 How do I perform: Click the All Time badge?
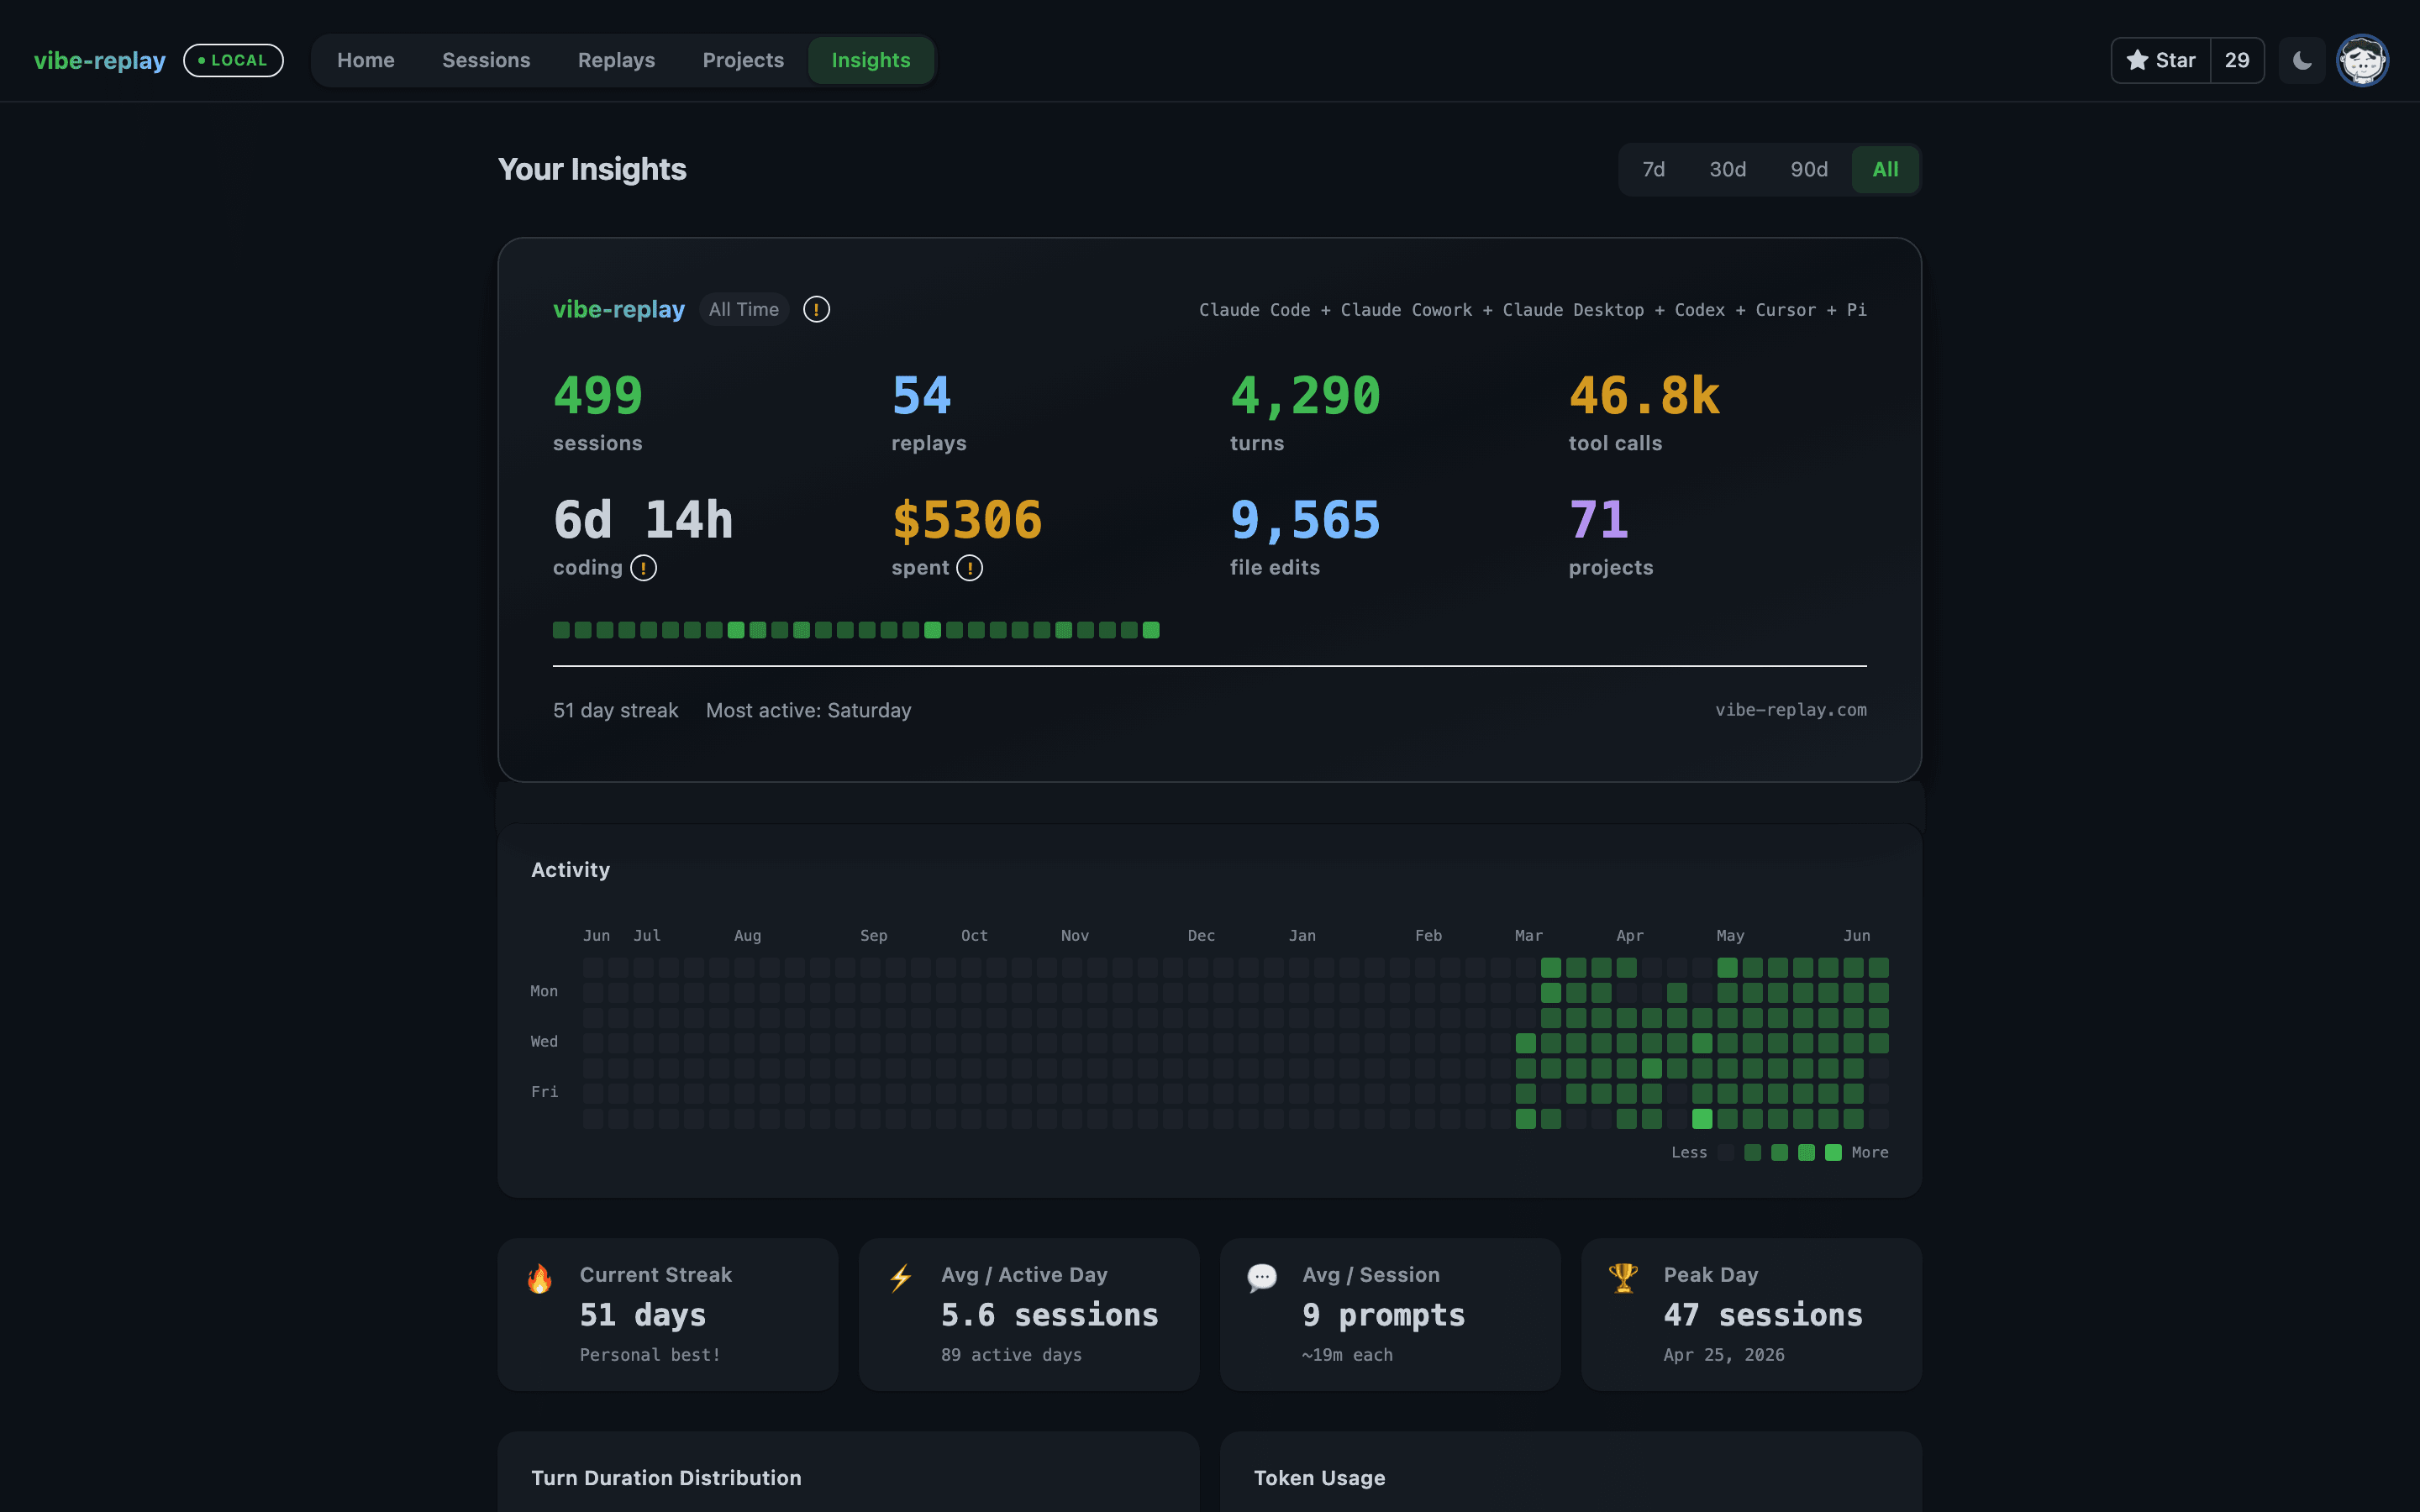click(x=744, y=310)
